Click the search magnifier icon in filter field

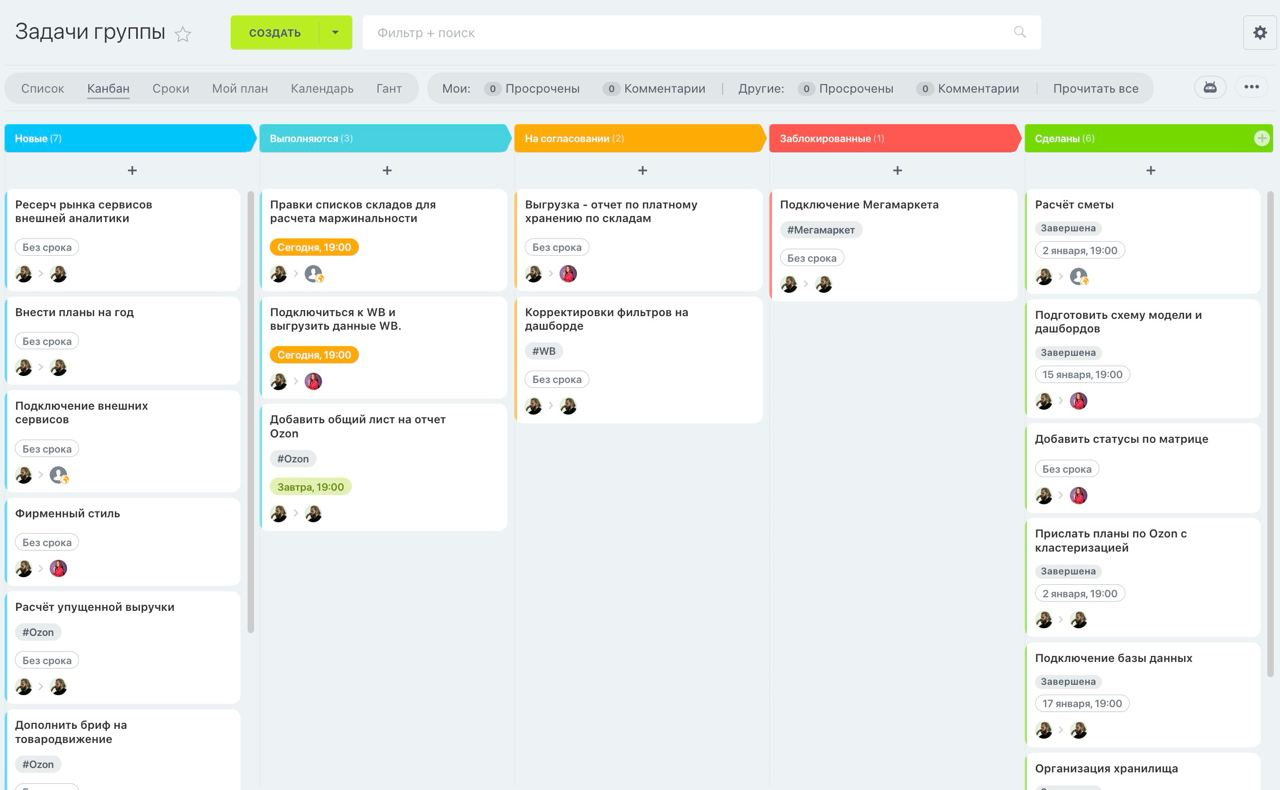pos(1020,32)
